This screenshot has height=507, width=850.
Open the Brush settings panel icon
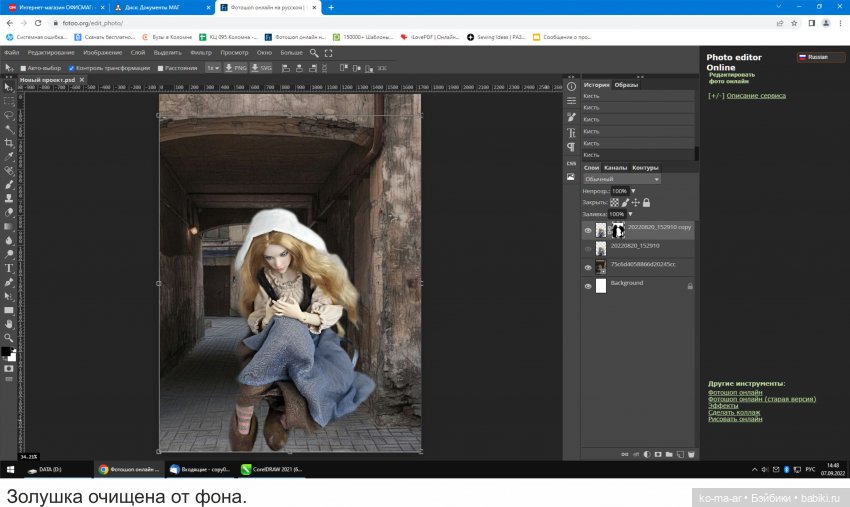[571, 117]
